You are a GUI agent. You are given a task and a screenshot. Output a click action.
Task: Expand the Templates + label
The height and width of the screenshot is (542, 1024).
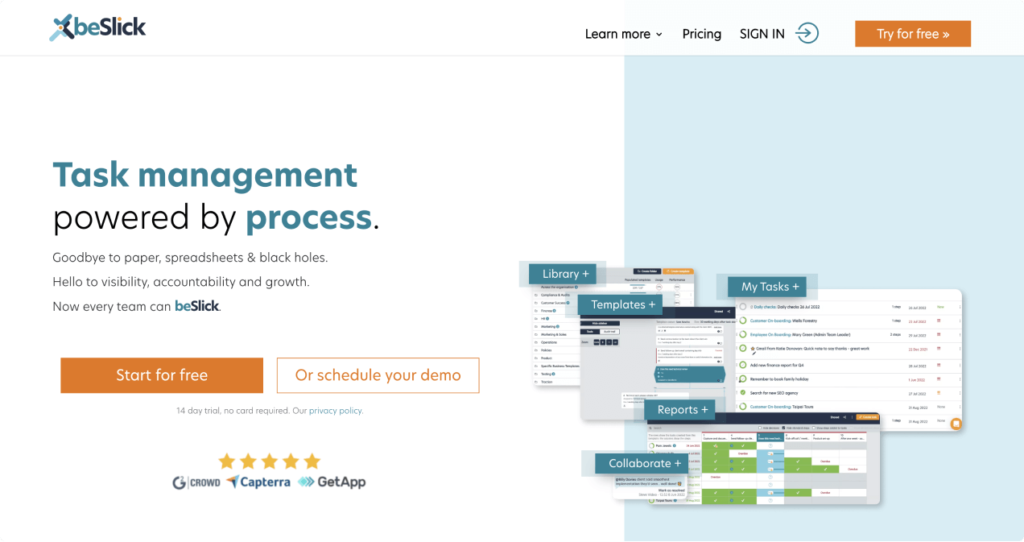pyautogui.click(x=623, y=304)
